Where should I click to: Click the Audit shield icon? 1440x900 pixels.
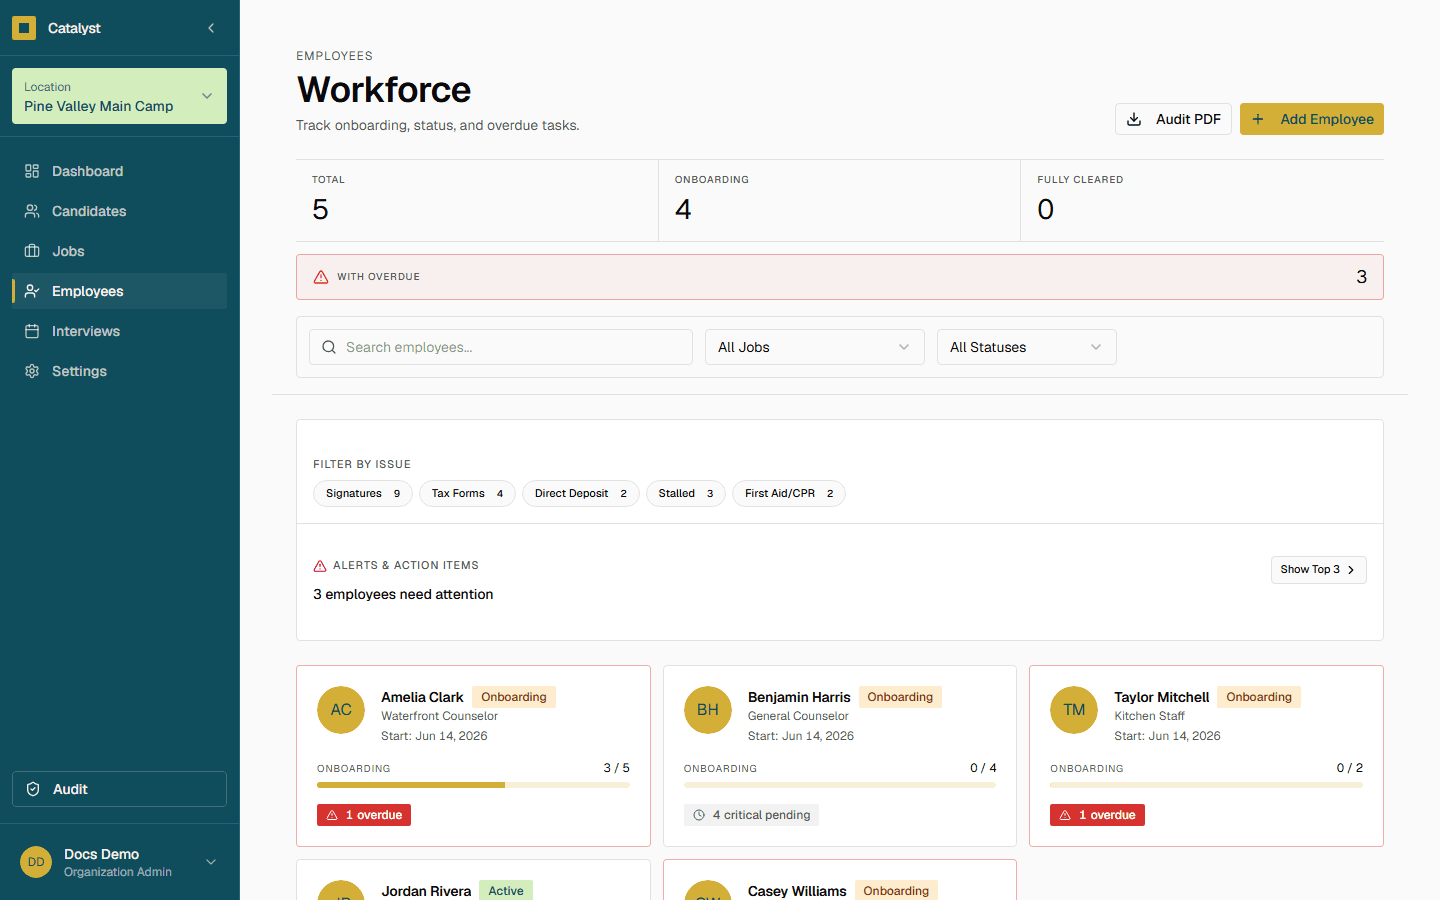33,789
